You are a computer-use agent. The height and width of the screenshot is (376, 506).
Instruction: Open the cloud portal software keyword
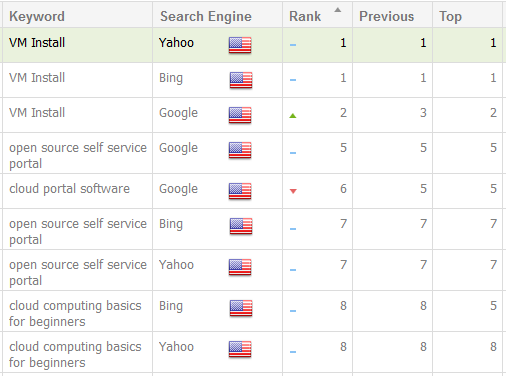point(69,189)
